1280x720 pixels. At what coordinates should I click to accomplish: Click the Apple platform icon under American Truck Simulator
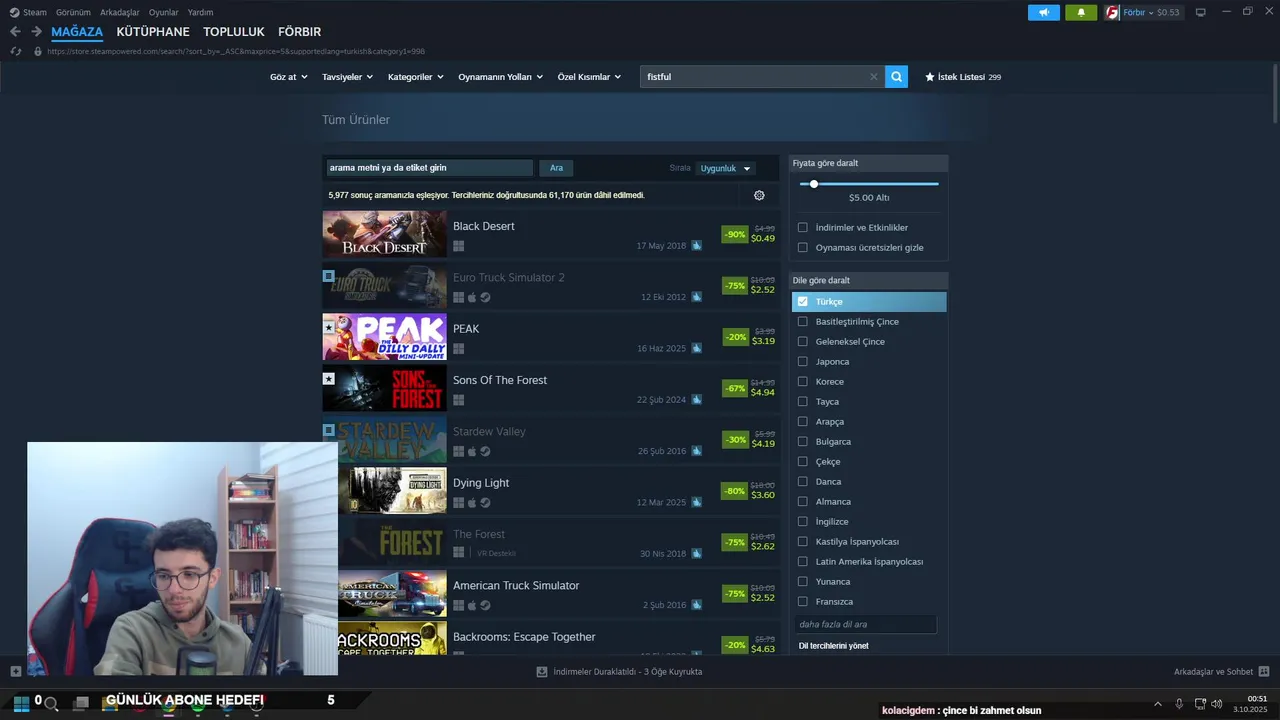472,605
